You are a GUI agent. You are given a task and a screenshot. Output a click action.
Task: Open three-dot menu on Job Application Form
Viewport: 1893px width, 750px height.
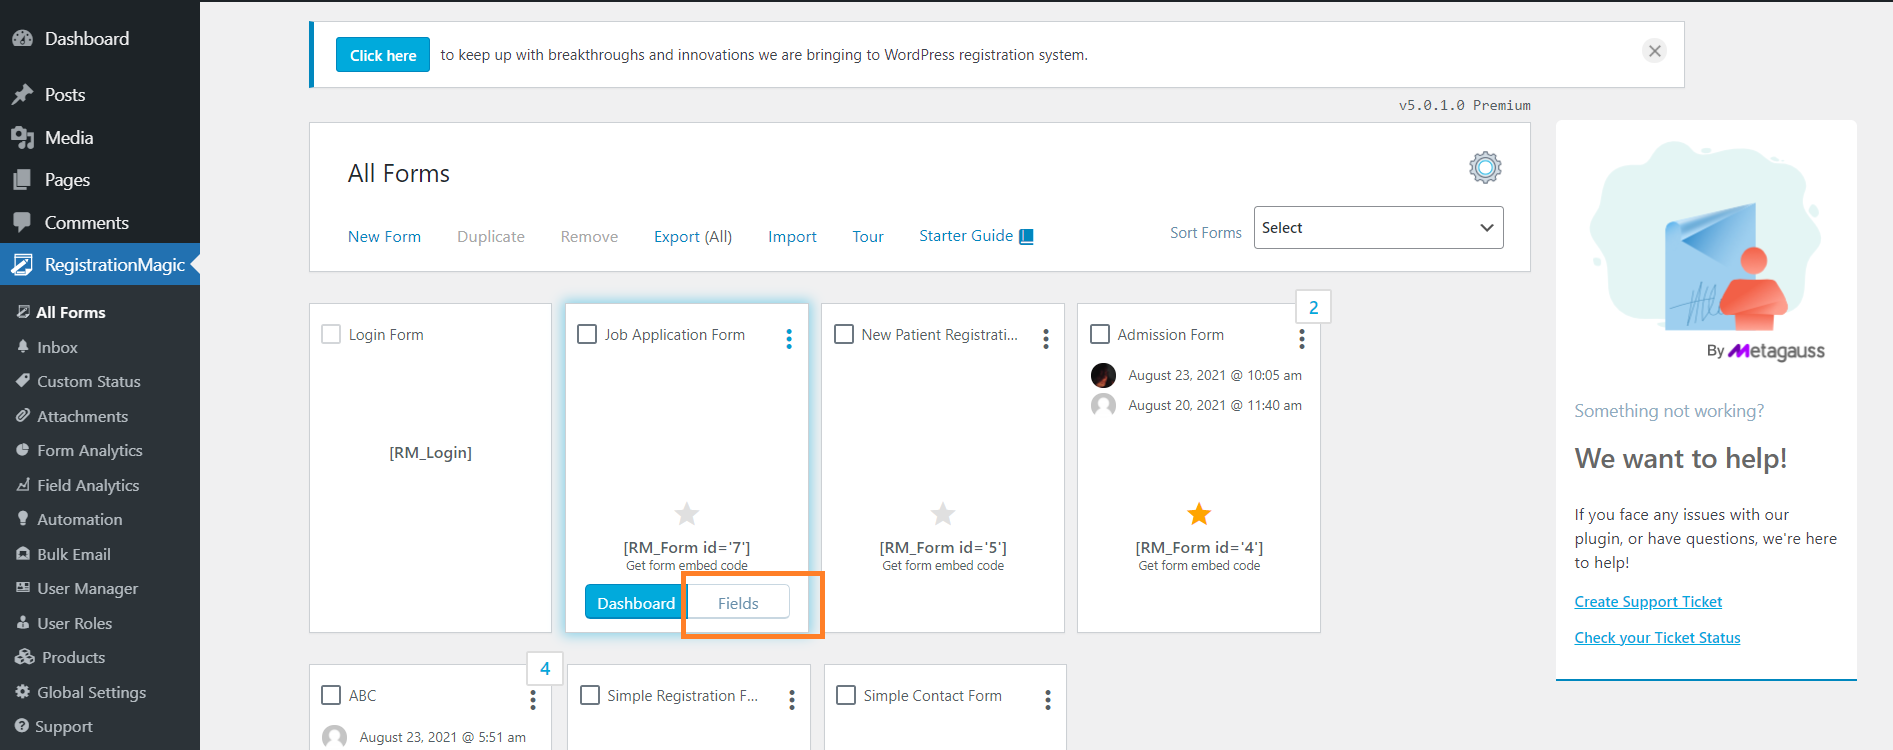click(789, 339)
